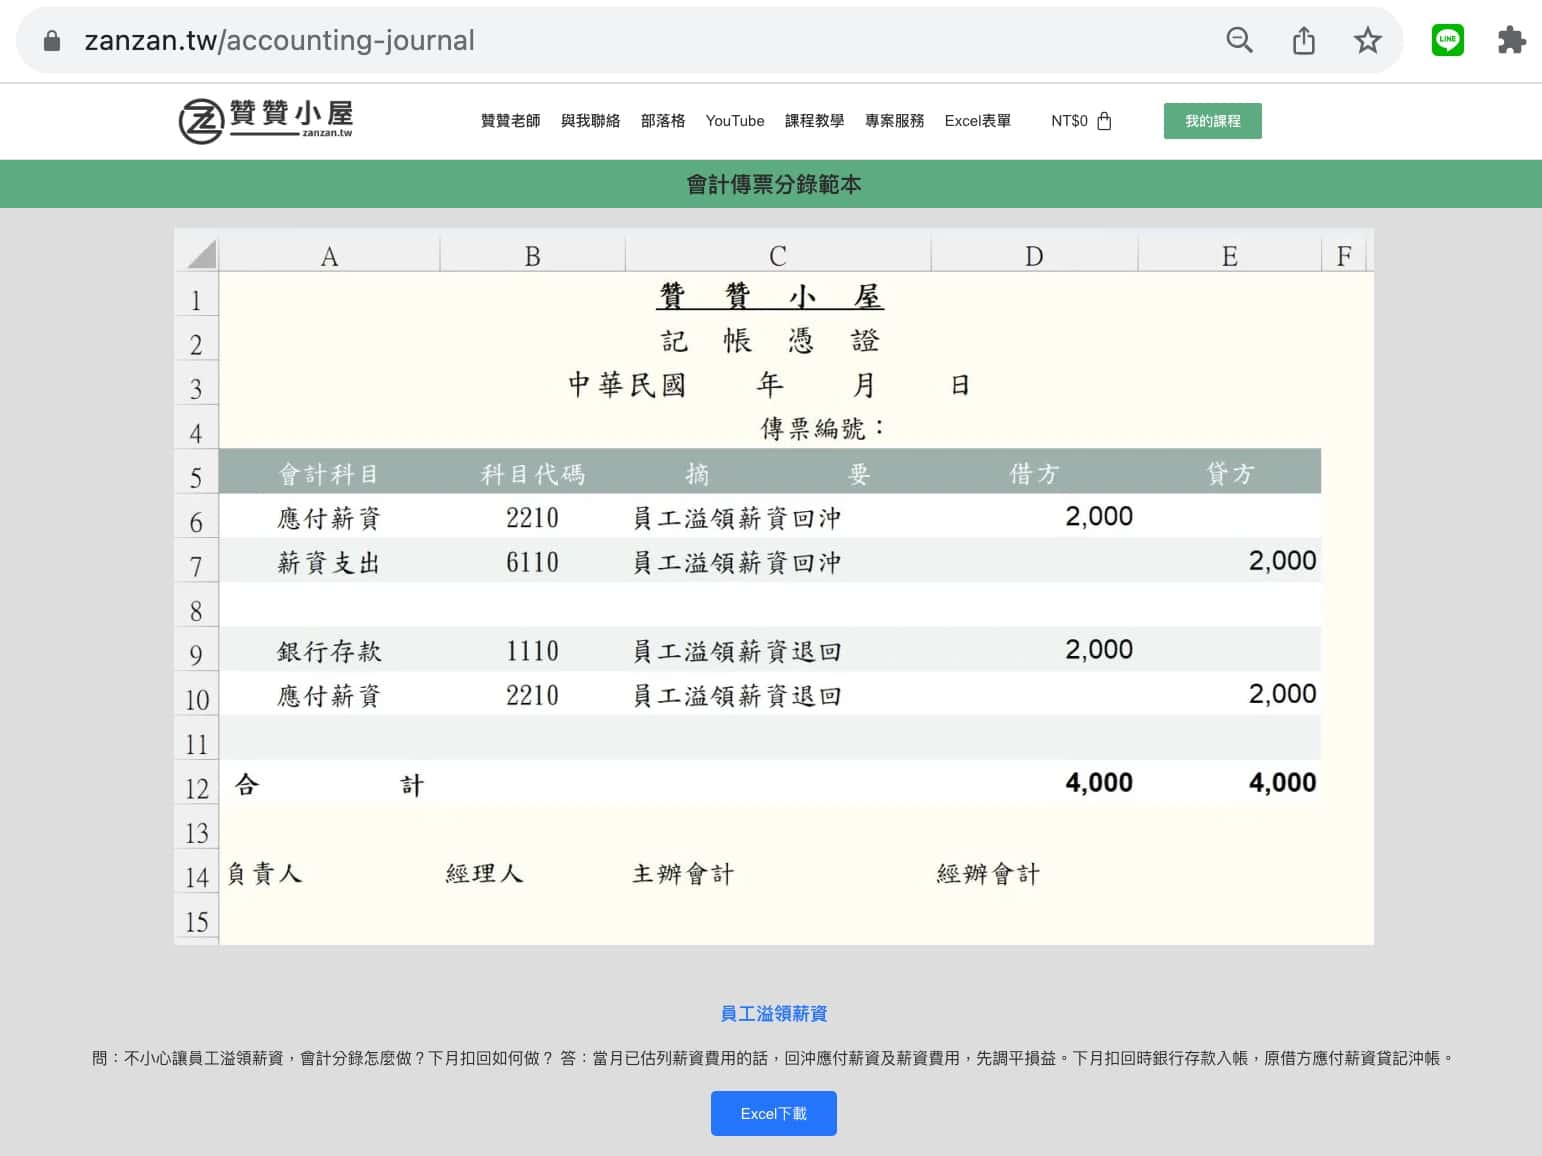Click the NT$0 cart total
The image size is (1542, 1156).
coord(1069,121)
